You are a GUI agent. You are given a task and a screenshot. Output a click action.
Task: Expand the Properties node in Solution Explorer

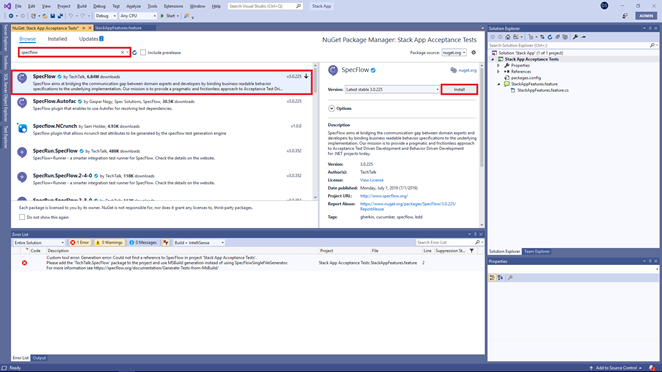click(x=498, y=65)
